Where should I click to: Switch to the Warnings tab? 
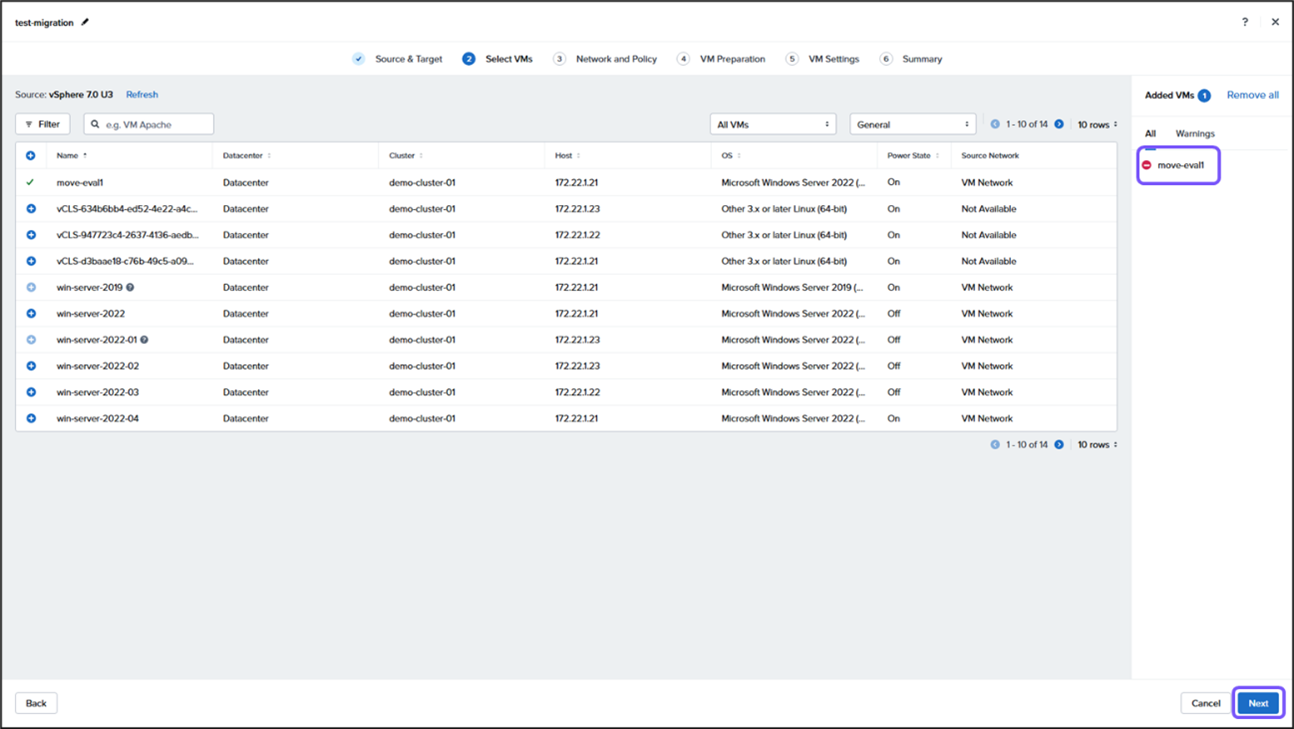click(1195, 134)
